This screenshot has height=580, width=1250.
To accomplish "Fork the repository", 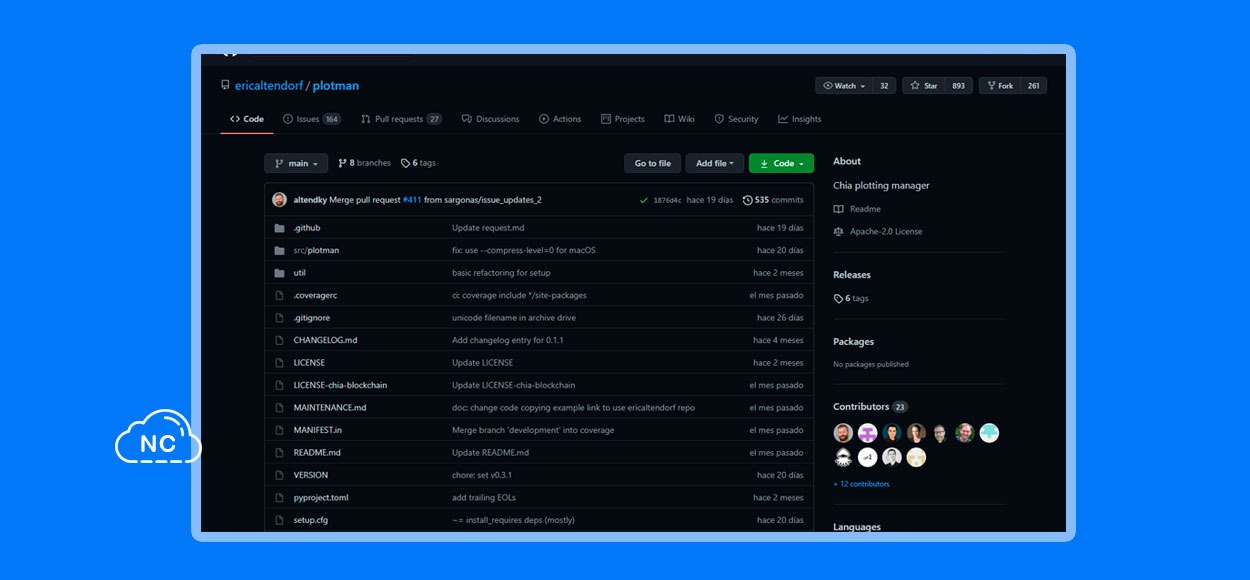I will (999, 86).
